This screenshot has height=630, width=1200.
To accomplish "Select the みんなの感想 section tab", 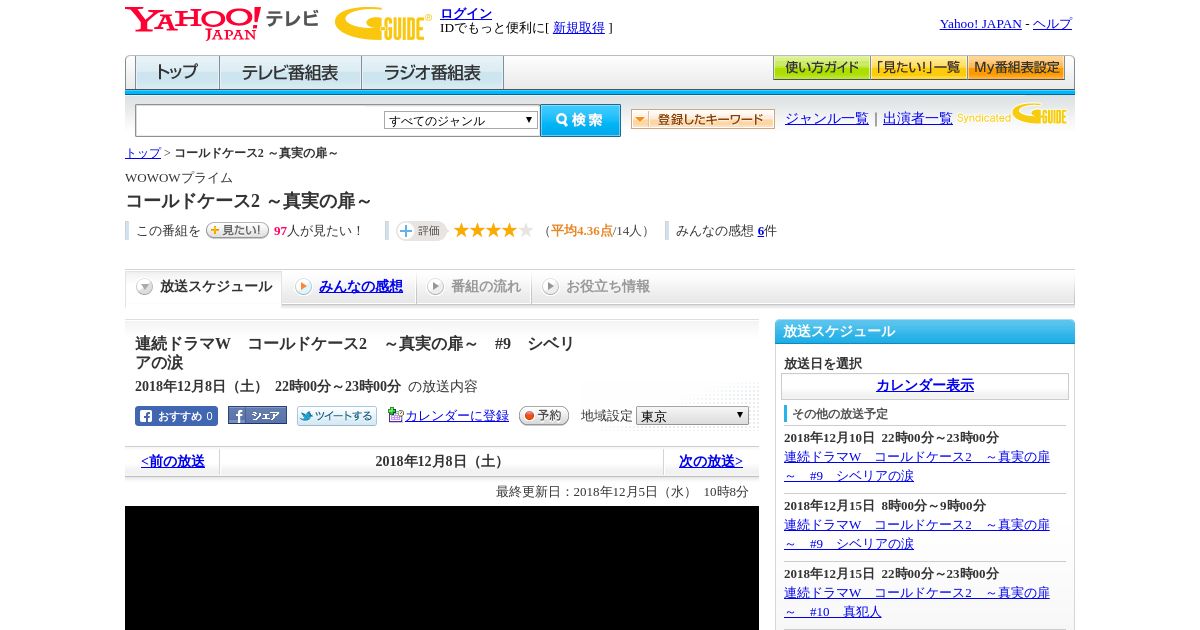I will tap(349, 287).
